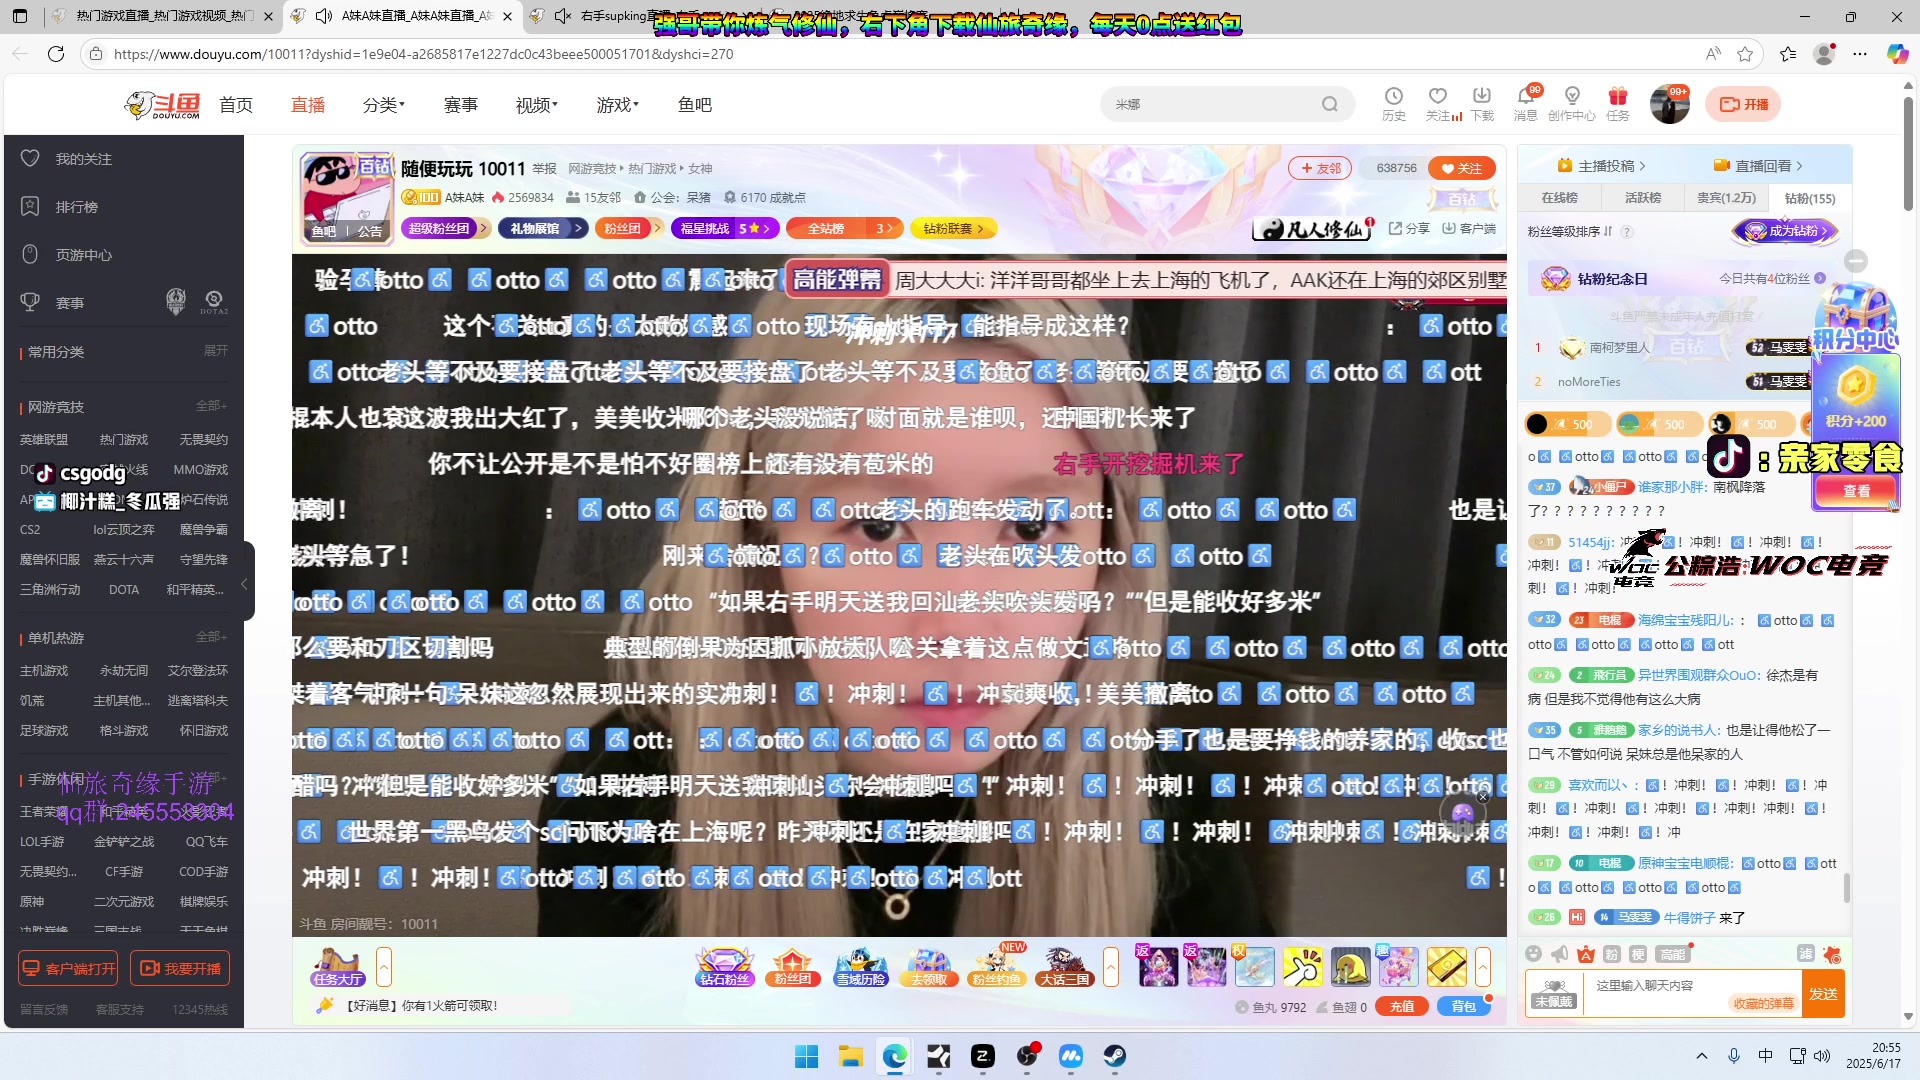Click the Douyu logo
Screen dimensions: 1920x1080
coord(163,104)
